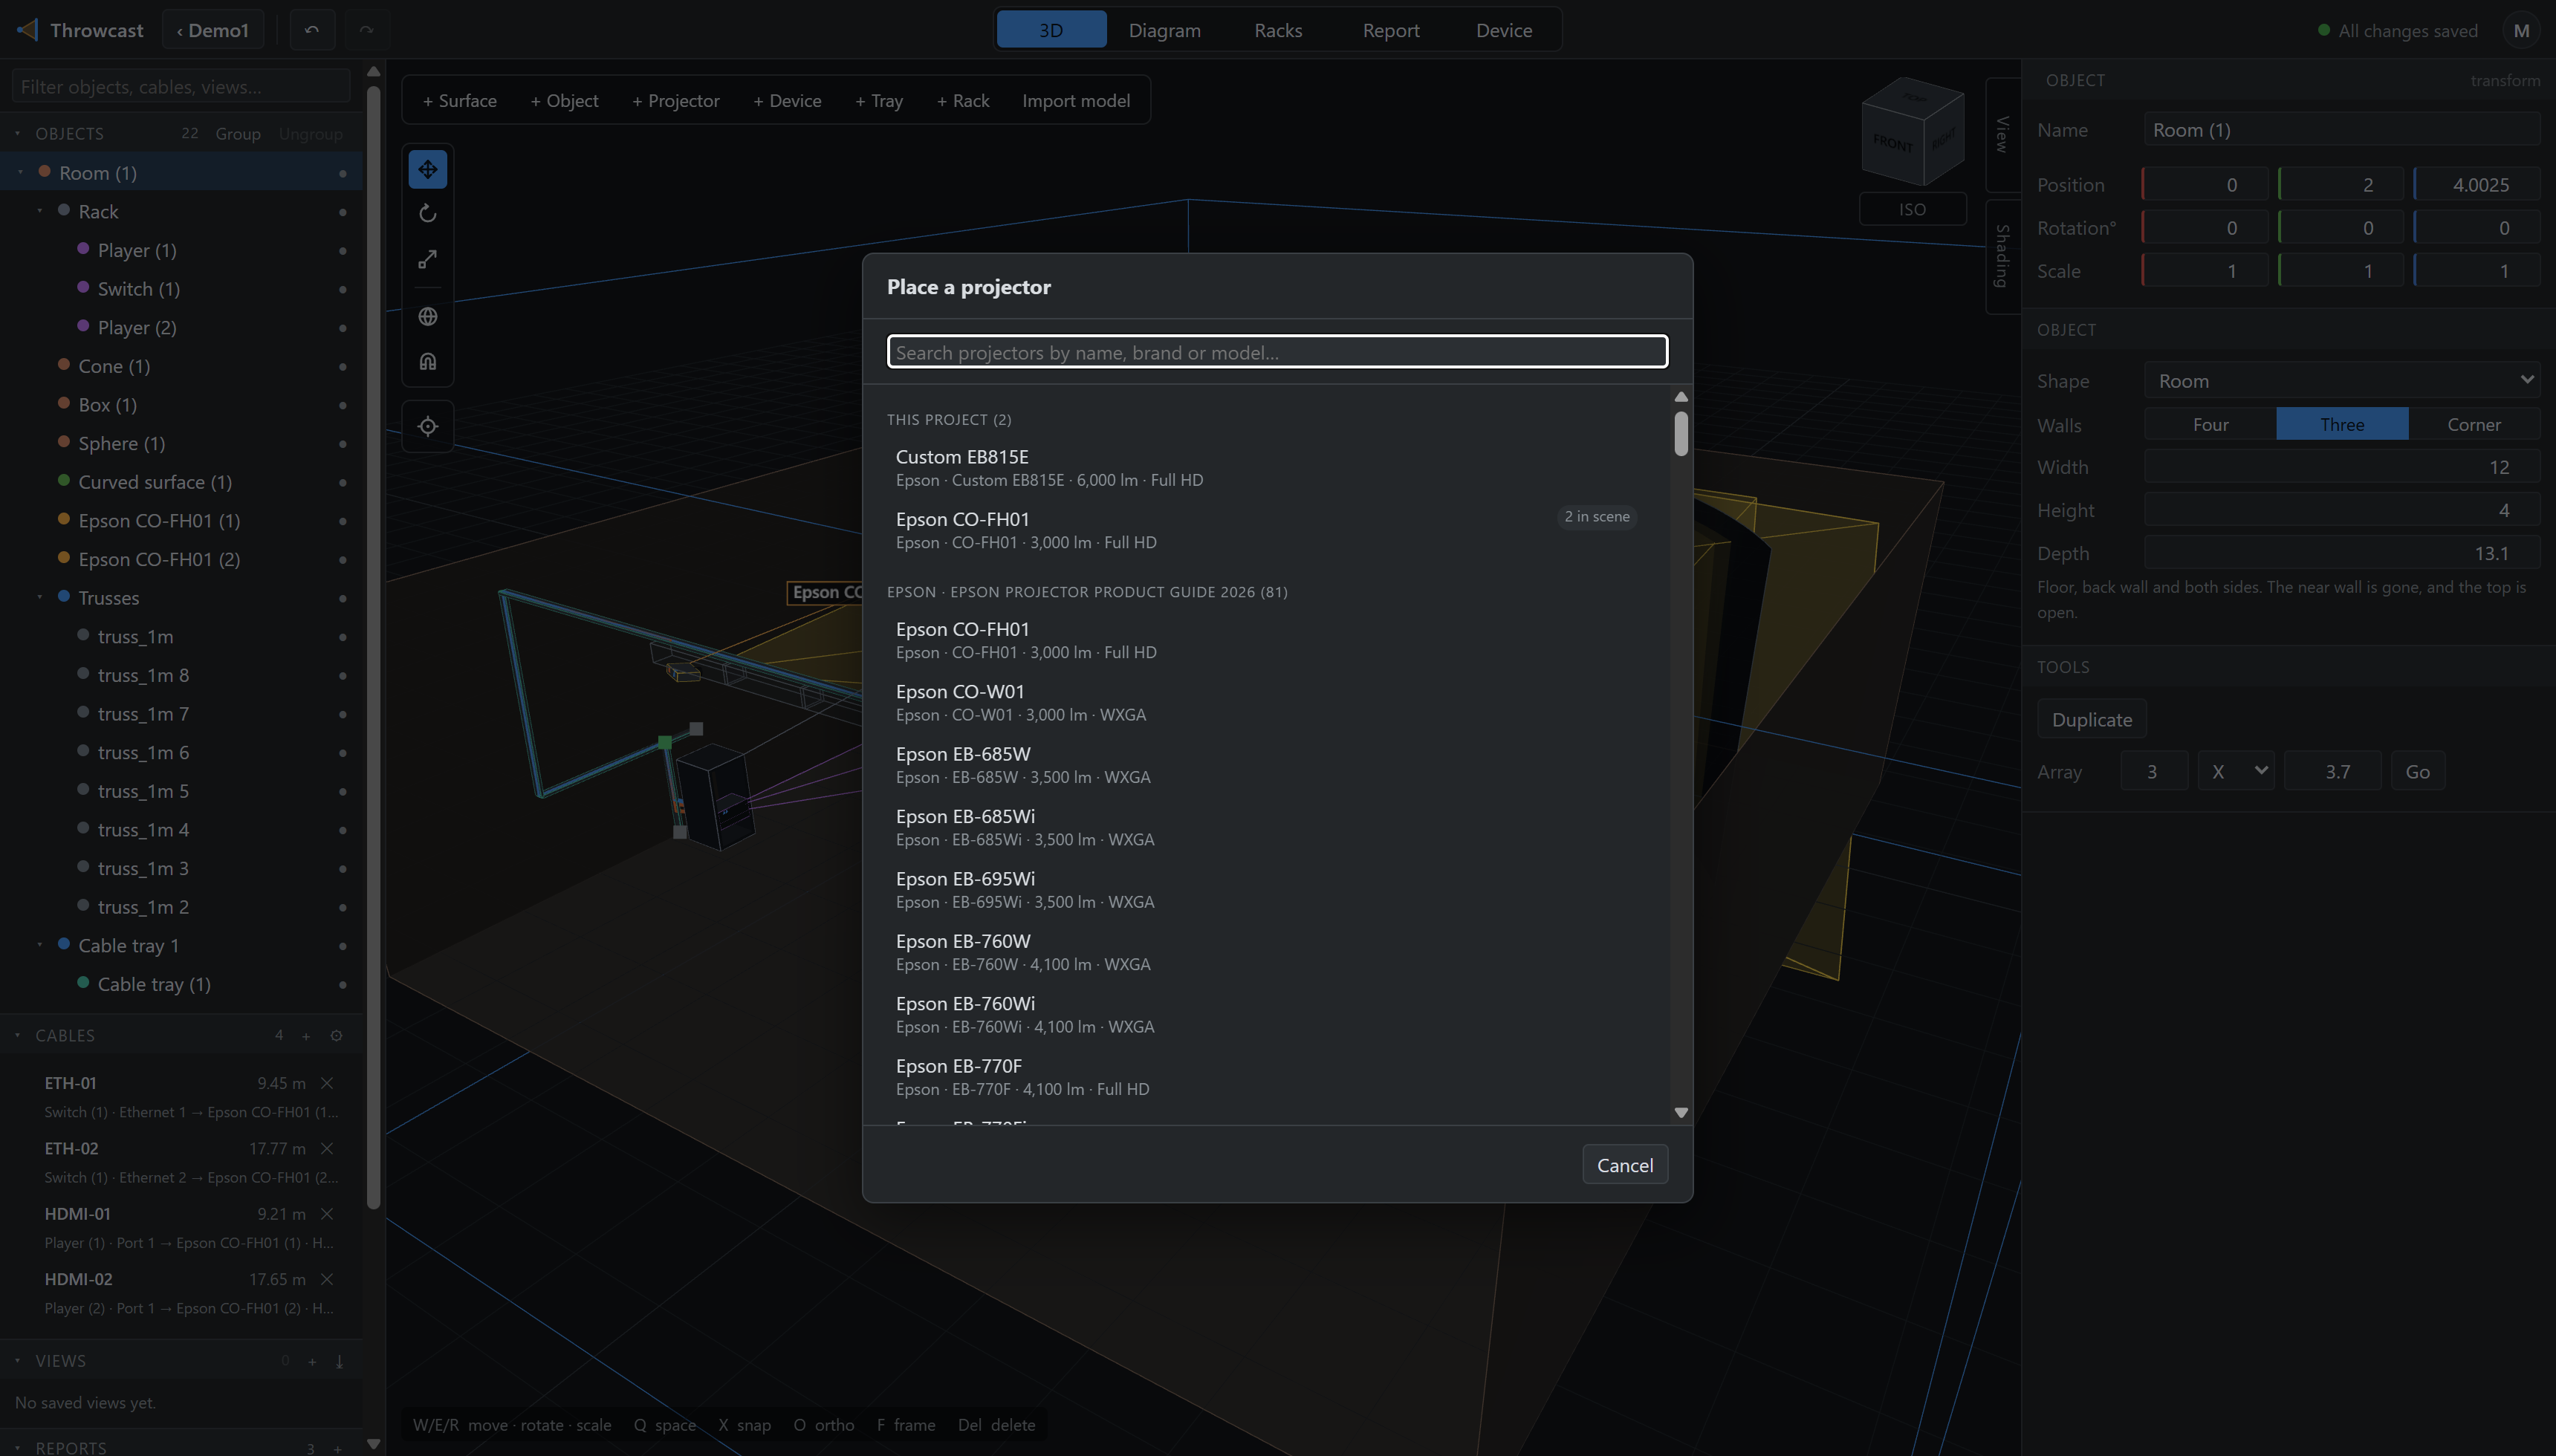Switch to the Racks tab
2556x1456 pixels.
tap(1278, 30)
